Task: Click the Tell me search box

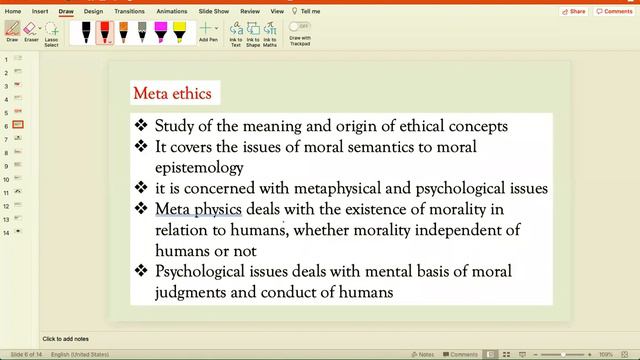Action: (306, 11)
